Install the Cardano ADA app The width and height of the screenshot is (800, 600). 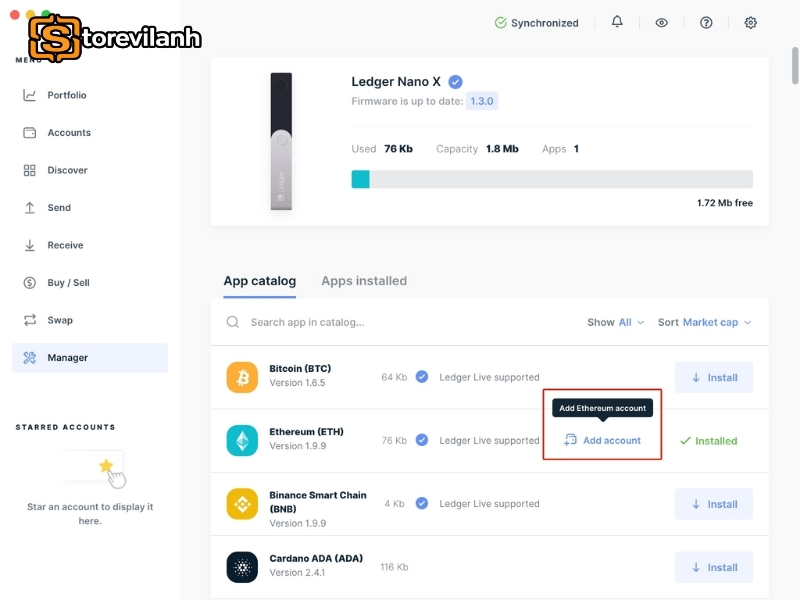713,567
